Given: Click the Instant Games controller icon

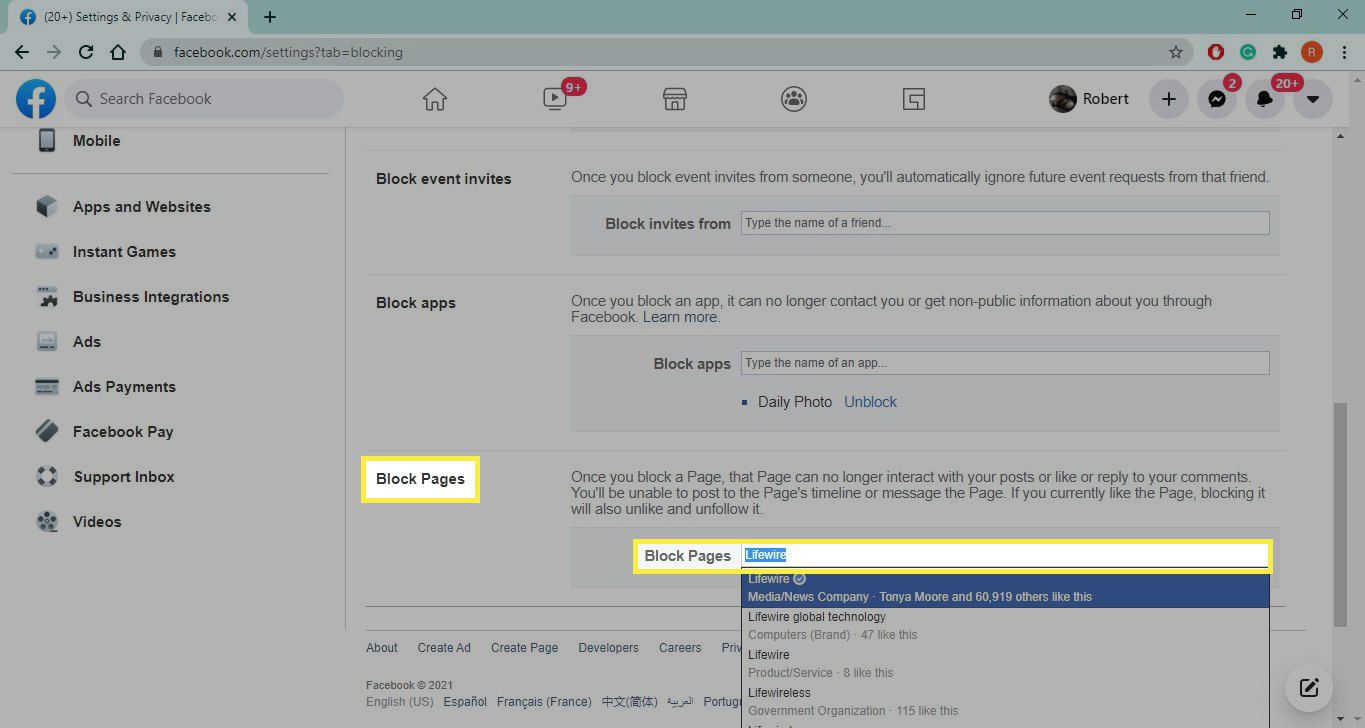Looking at the screenshot, I should coord(47,252).
